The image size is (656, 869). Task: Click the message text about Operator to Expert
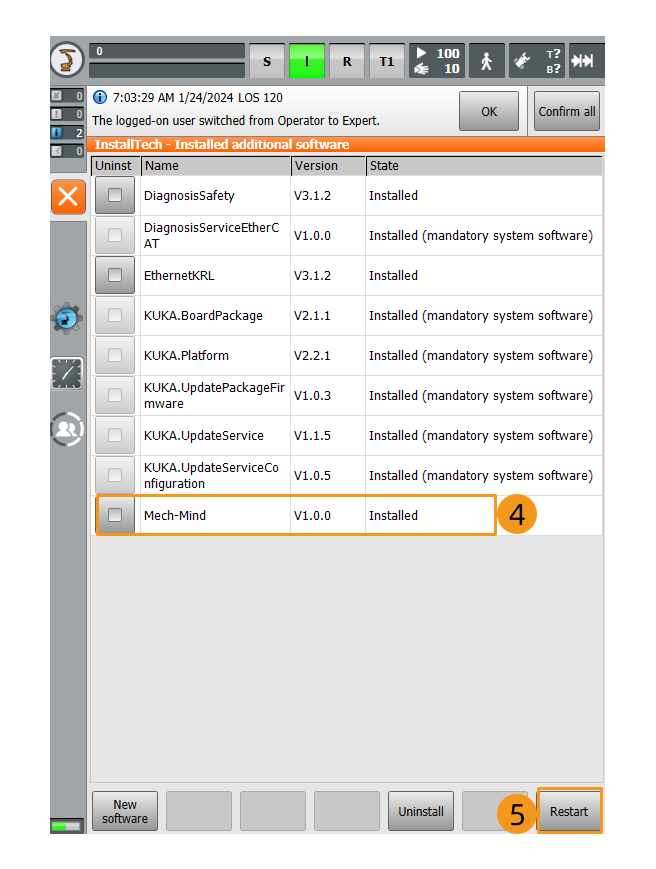tap(235, 121)
